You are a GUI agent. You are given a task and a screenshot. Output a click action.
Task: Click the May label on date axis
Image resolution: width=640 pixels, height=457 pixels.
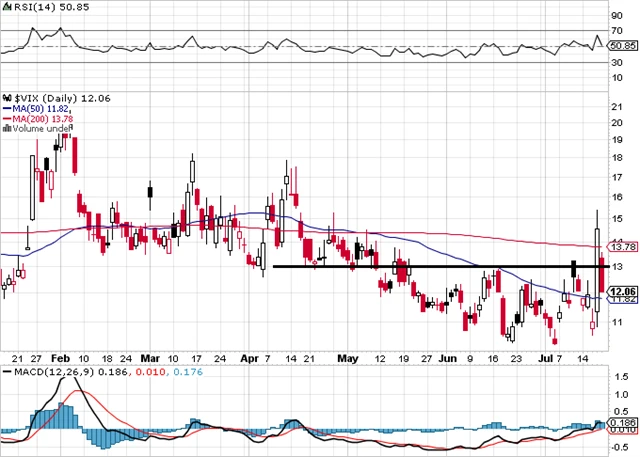coord(347,356)
